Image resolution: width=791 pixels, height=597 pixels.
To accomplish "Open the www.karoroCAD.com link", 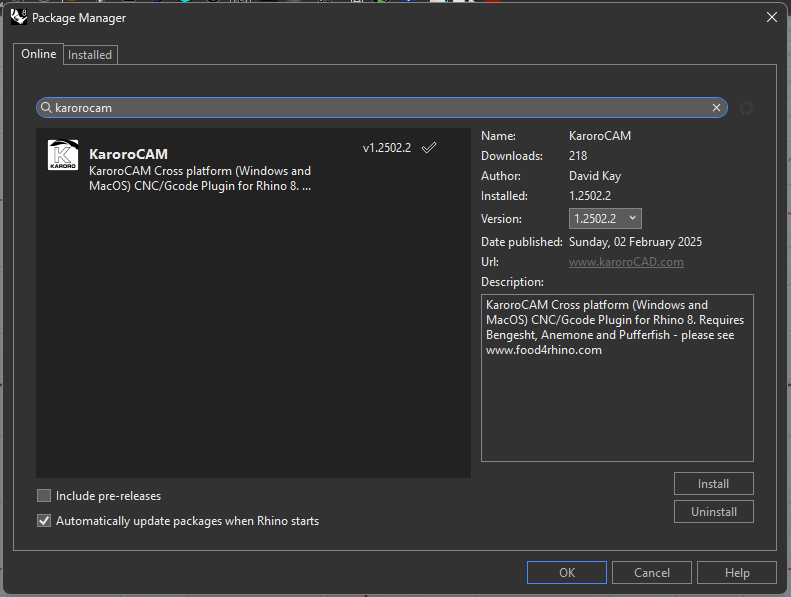I will 626,262.
